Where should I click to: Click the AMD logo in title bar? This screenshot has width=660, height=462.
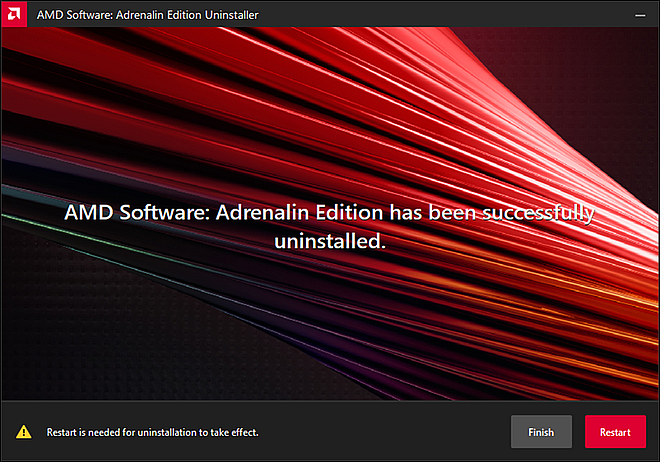(x=16, y=16)
